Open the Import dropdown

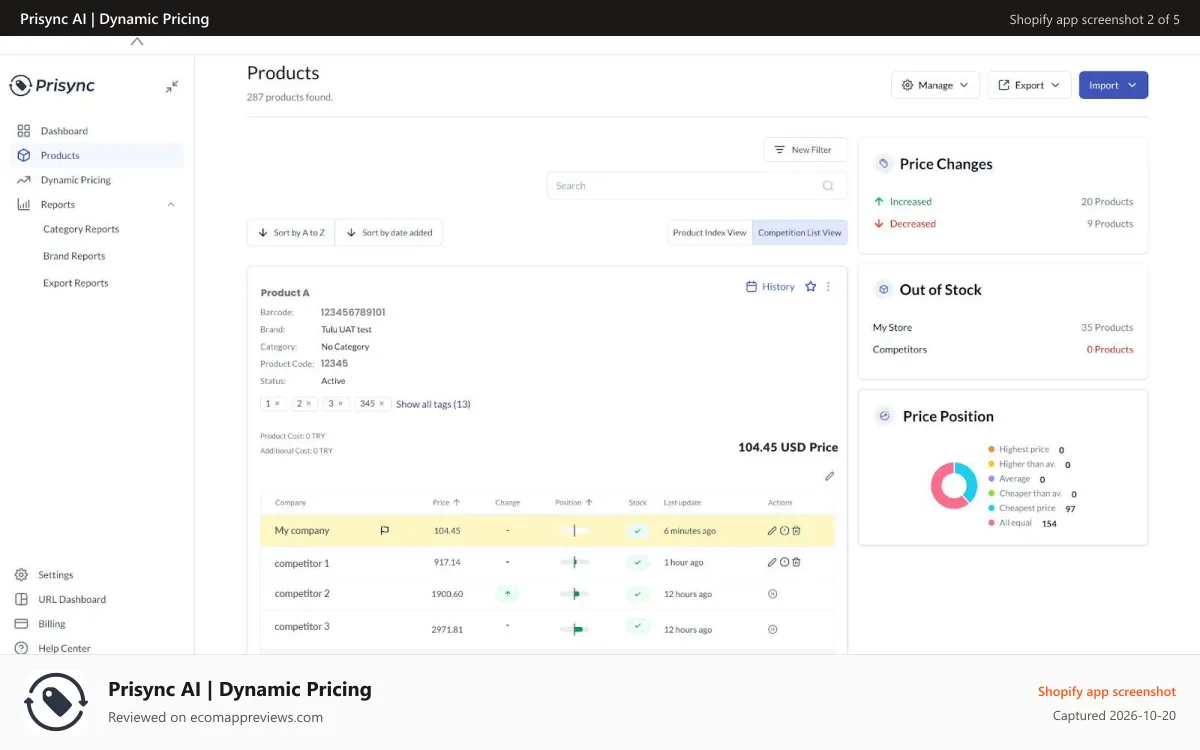pos(1113,85)
